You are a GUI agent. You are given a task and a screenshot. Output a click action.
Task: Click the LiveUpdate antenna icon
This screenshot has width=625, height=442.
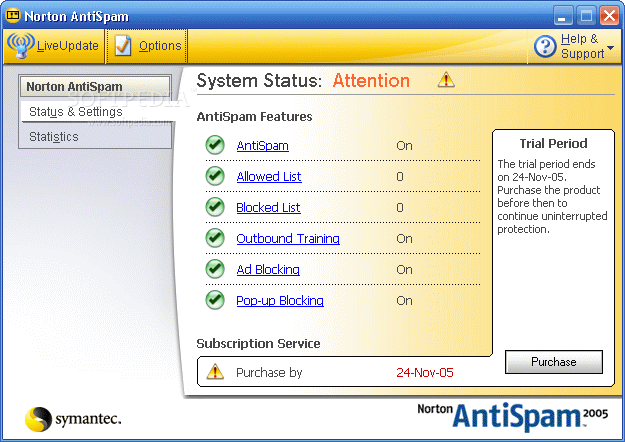coord(20,45)
